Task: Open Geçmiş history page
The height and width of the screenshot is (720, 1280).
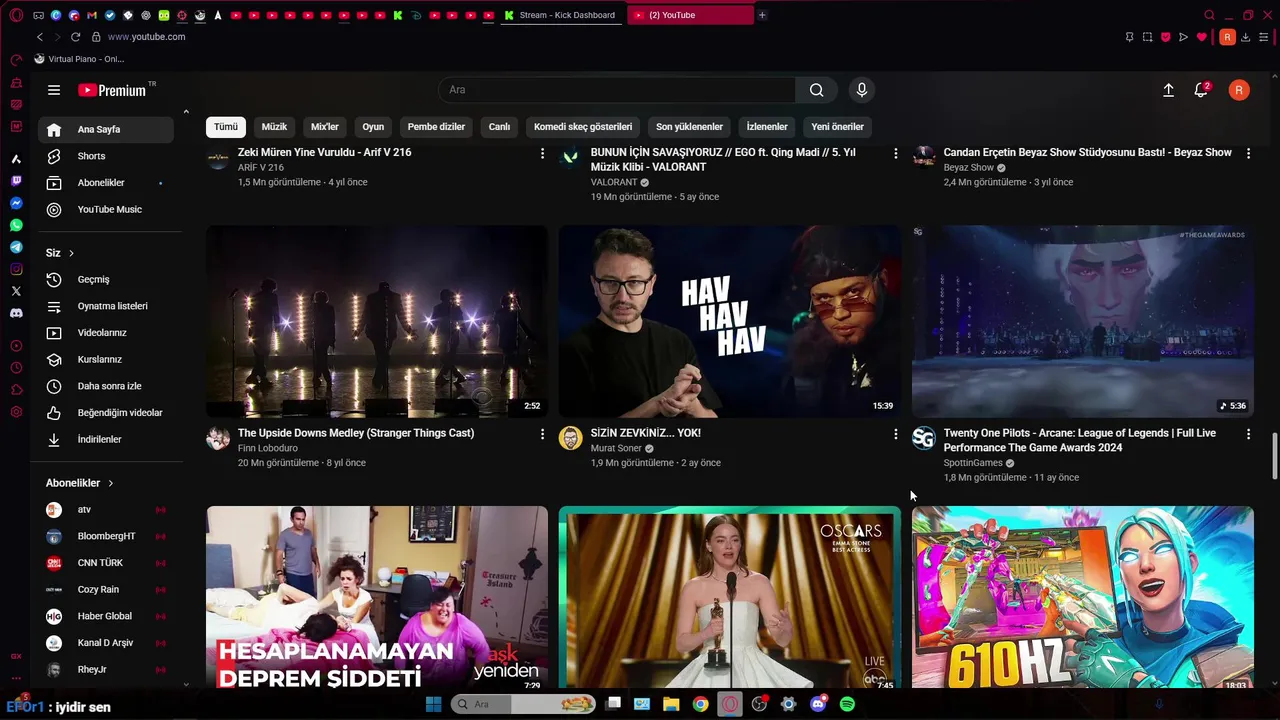Action: click(x=106, y=279)
